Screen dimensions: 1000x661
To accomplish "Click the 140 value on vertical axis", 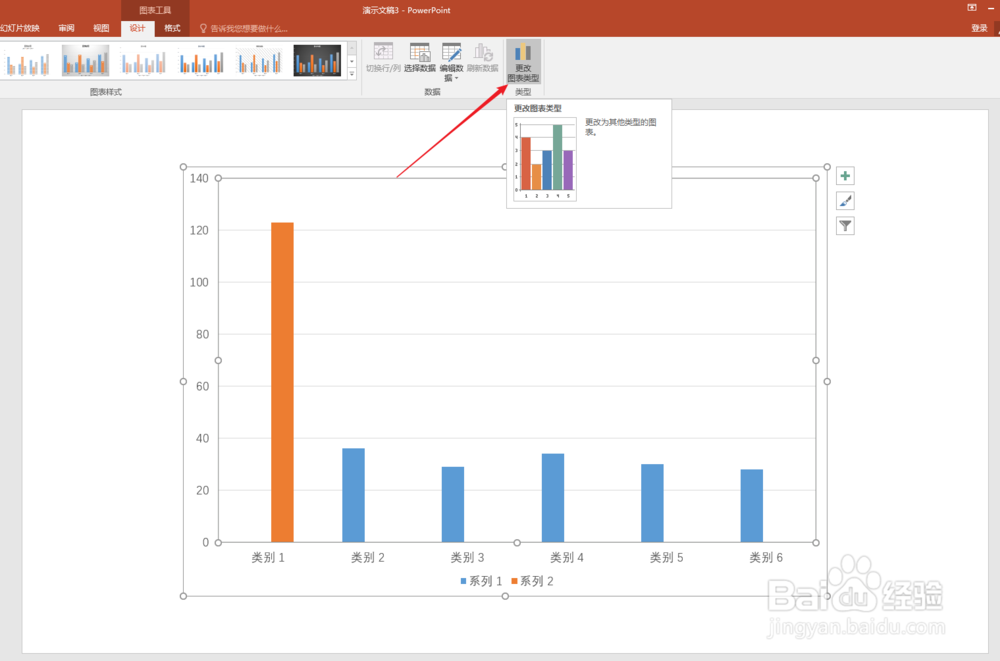I will click(x=199, y=178).
